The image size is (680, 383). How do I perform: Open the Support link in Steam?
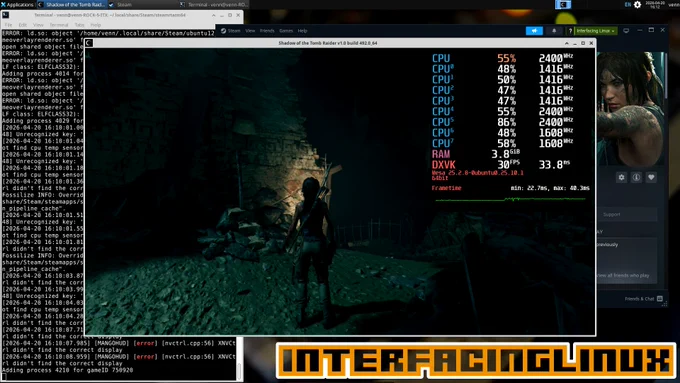611,214
